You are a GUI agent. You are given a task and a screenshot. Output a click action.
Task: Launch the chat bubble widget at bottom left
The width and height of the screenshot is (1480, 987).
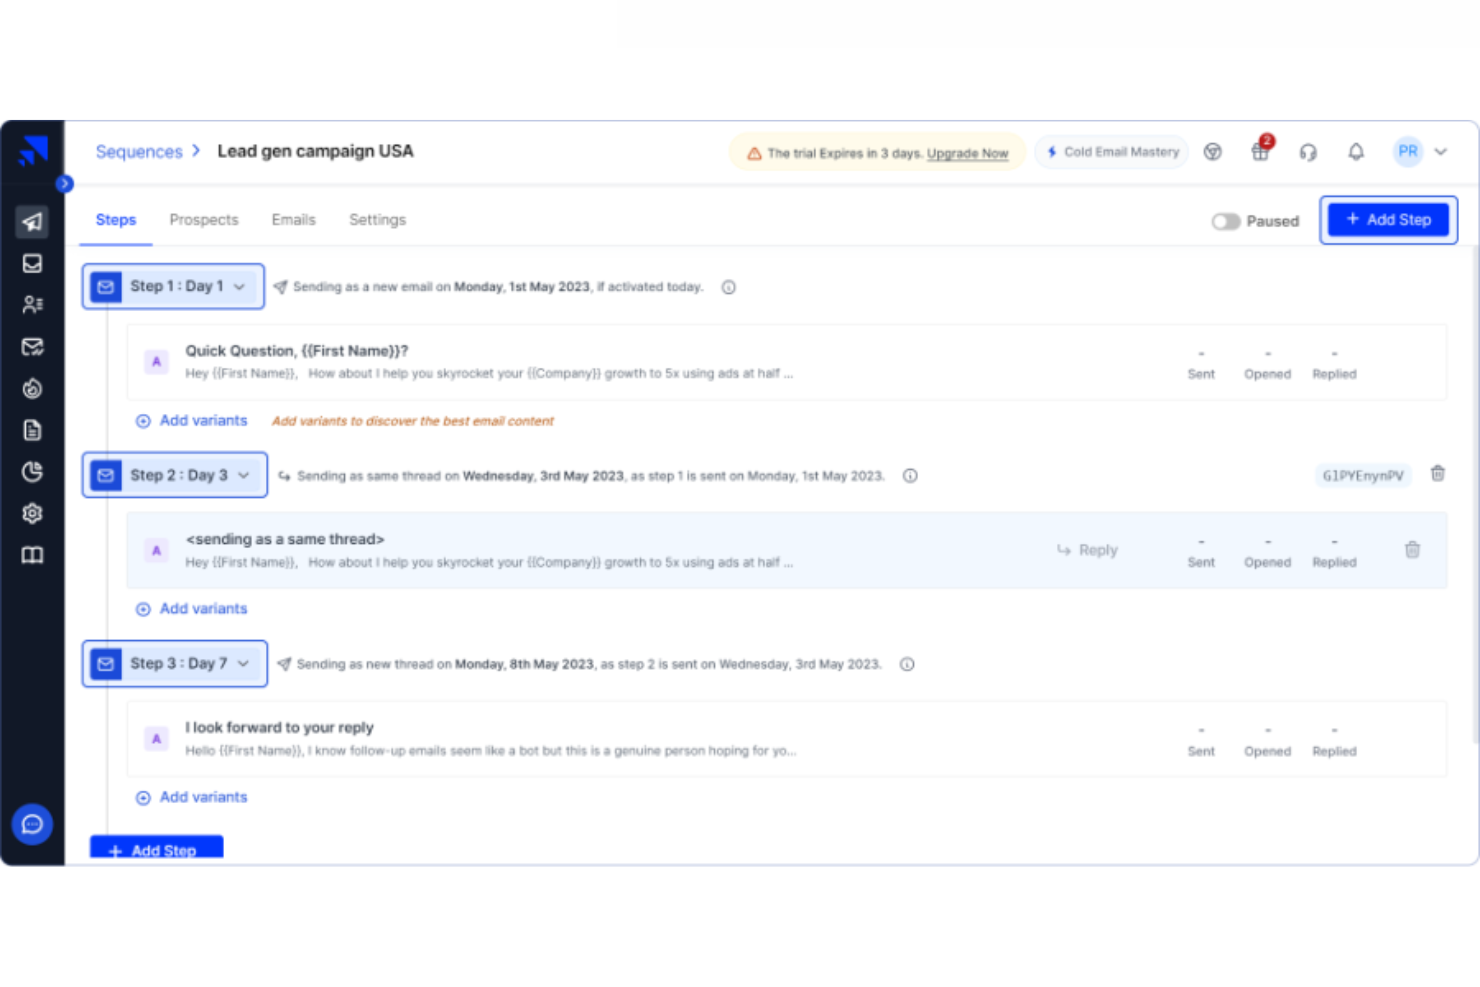point(32,824)
